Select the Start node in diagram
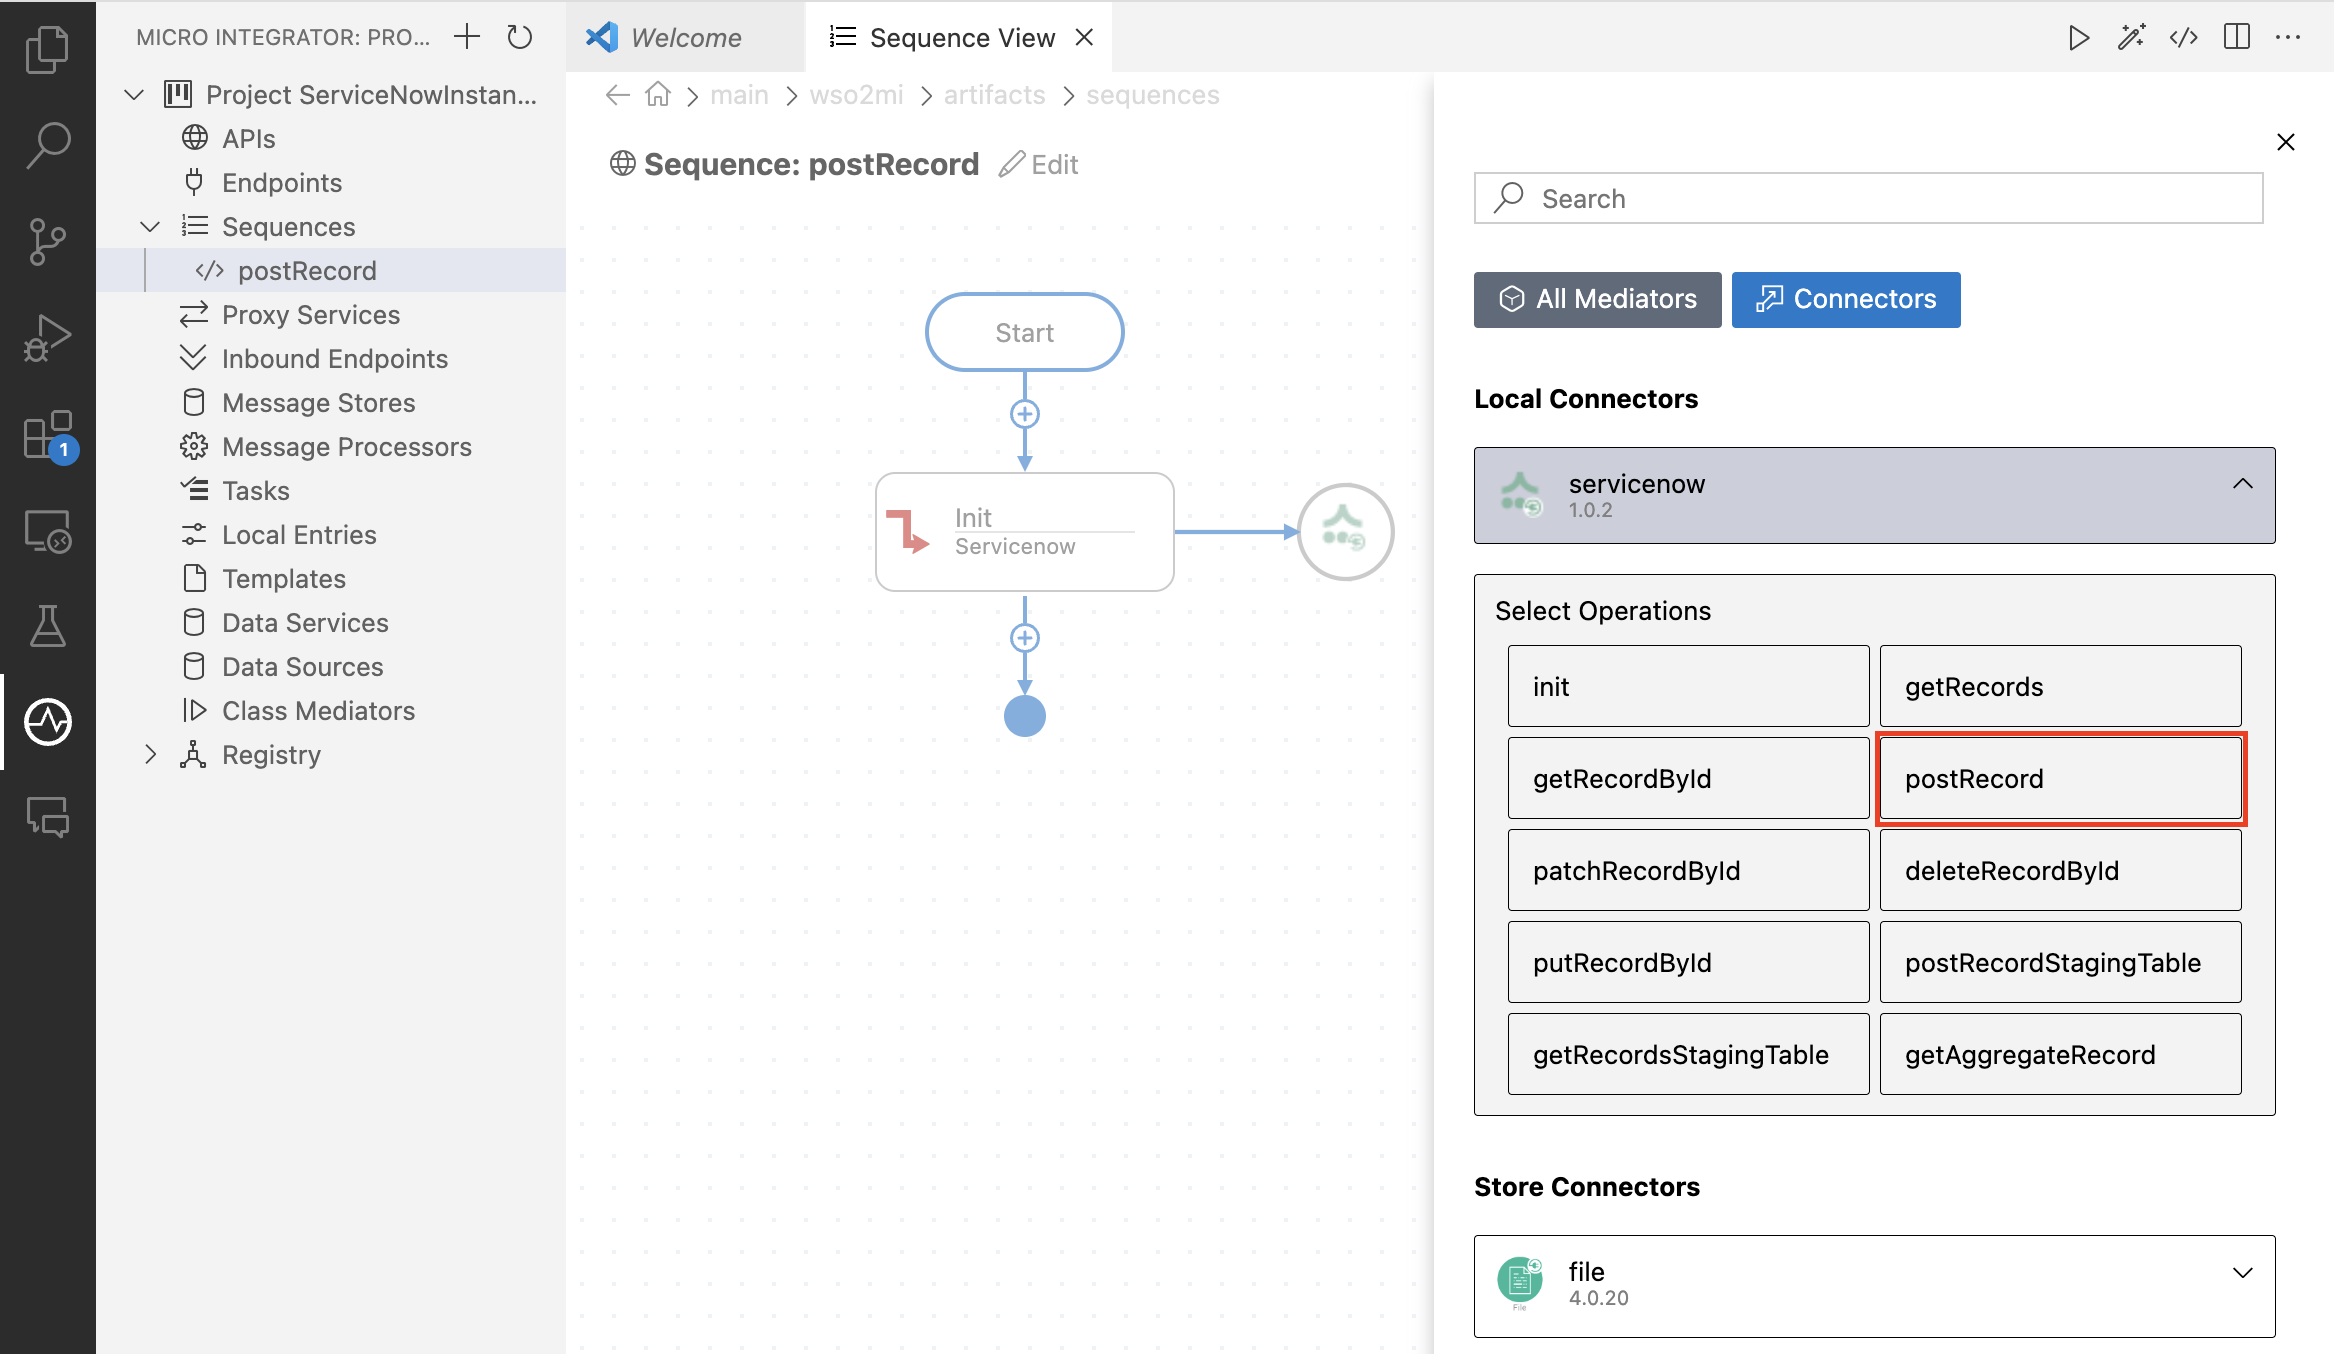This screenshot has width=2334, height=1354. 1024,332
